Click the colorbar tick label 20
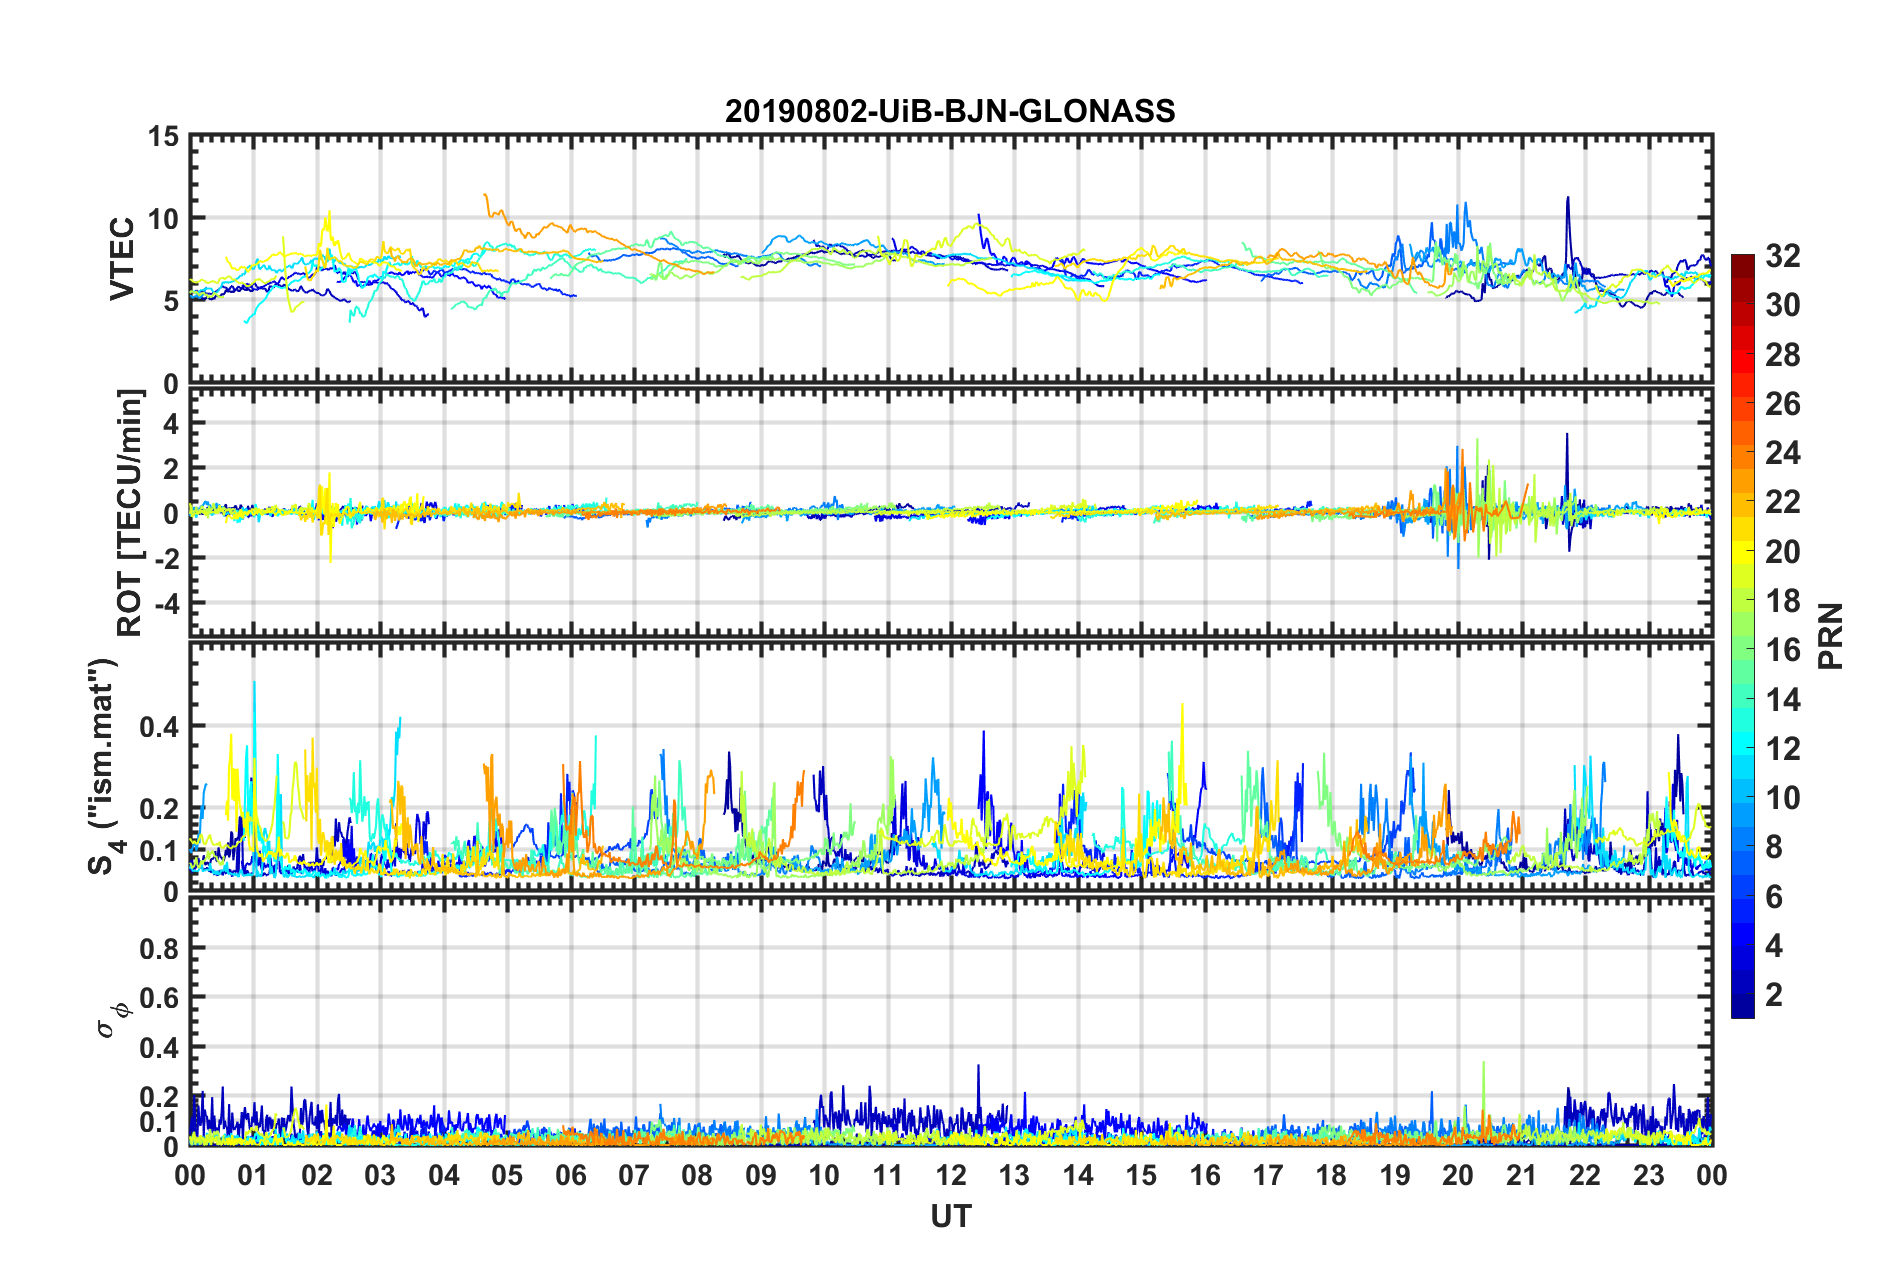The image size is (1902, 1272). (1783, 552)
